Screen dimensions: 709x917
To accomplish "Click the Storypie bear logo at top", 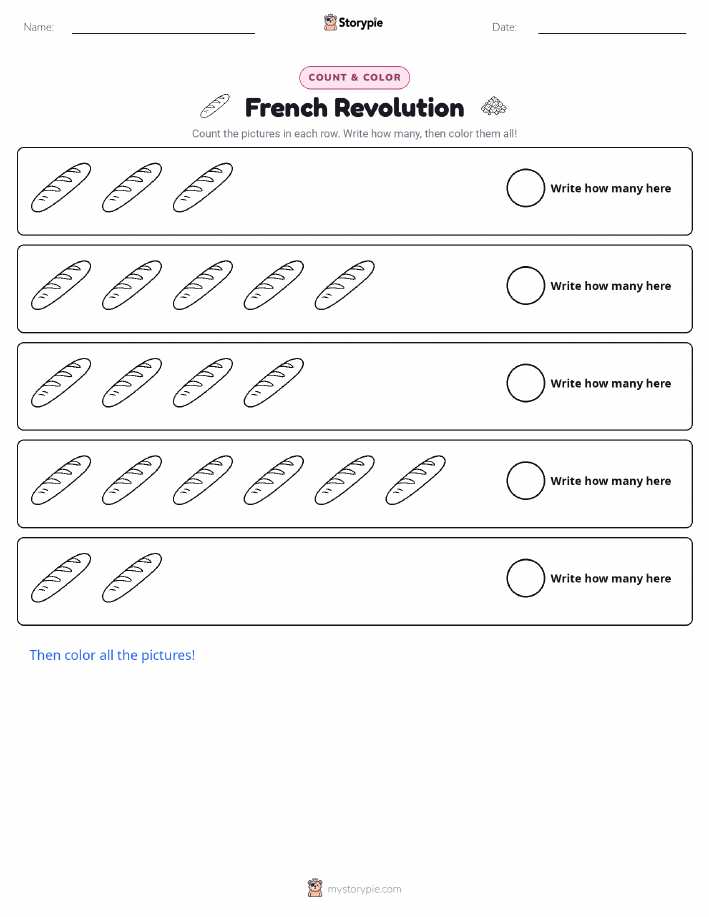I will pyautogui.click(x=330, y=23).
